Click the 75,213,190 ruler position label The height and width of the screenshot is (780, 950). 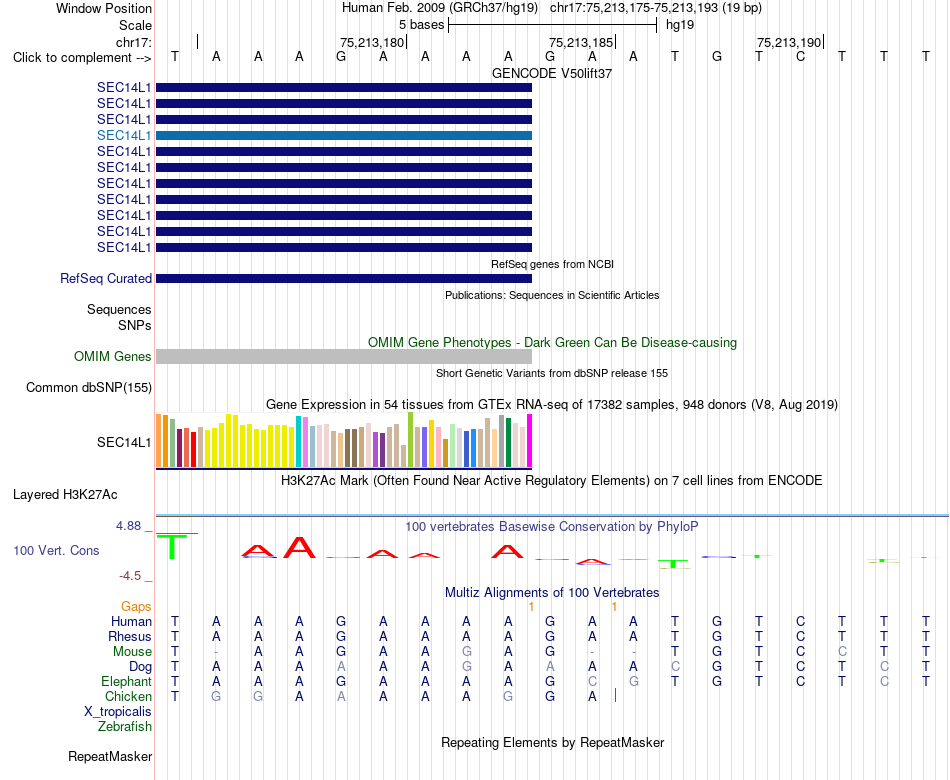pos(789,42)
